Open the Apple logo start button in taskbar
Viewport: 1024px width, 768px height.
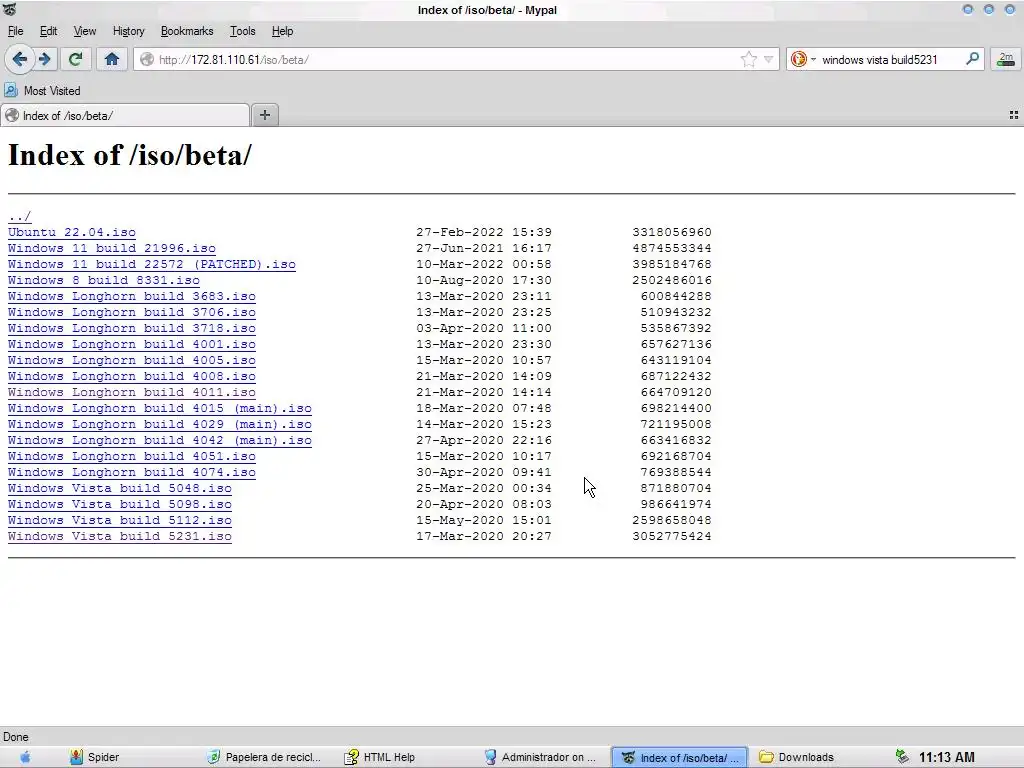point(25,757)
